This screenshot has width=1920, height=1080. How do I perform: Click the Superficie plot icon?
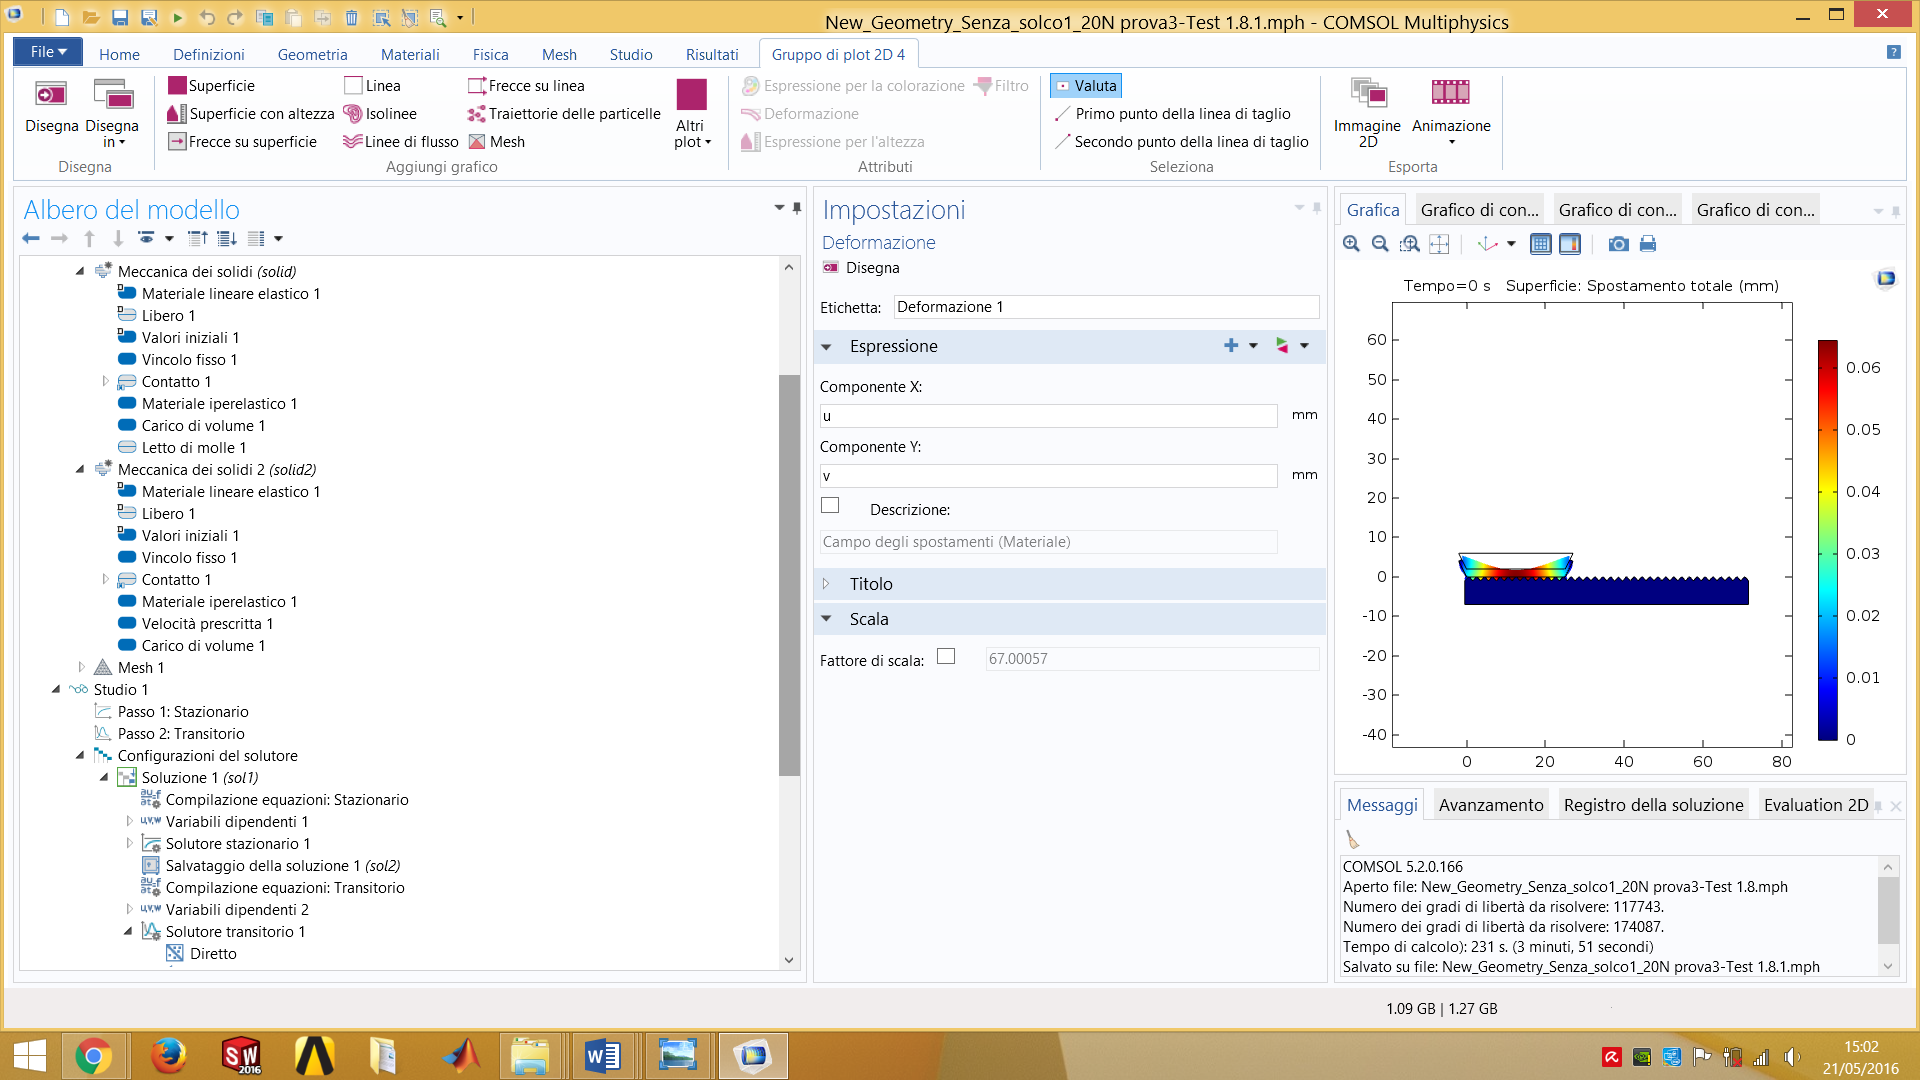177,86
